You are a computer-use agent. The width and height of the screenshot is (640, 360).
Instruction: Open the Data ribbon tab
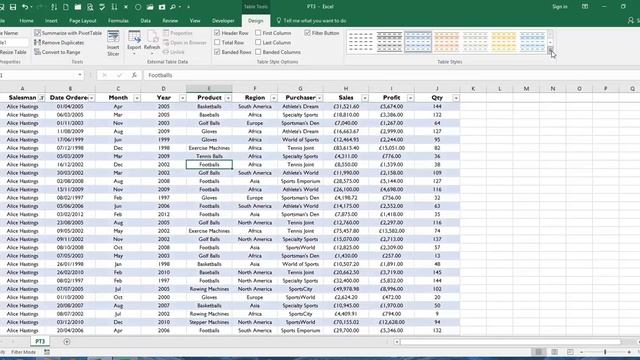tap(146, 21)
